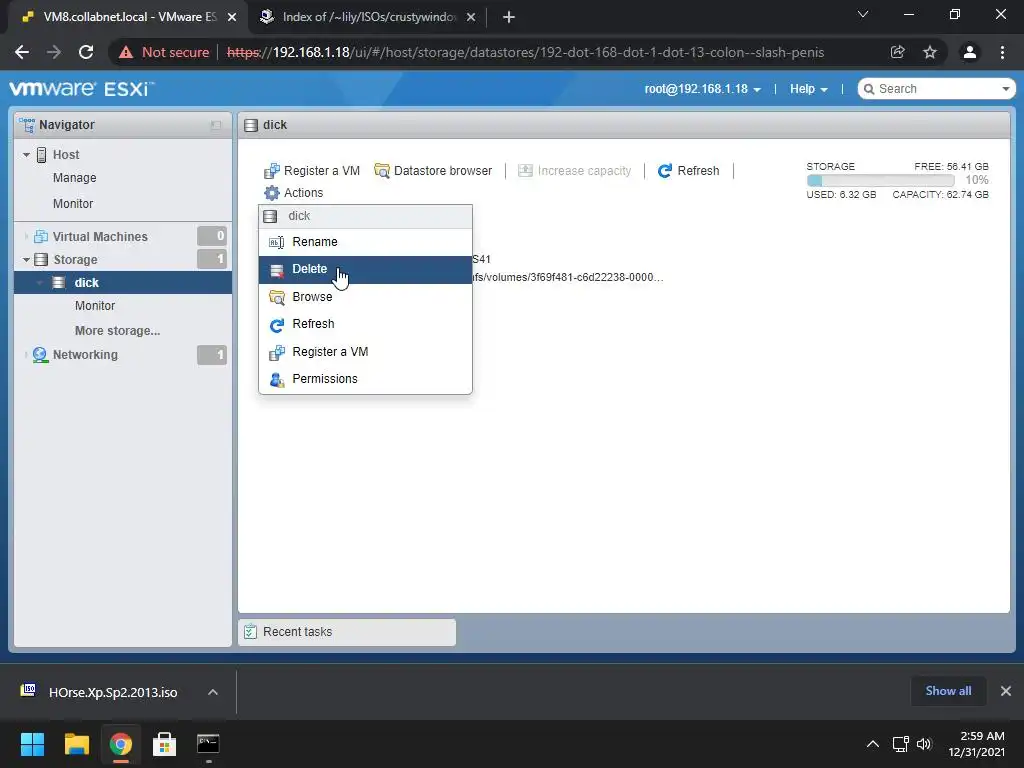Image resolution: width=1024 pixels, height=768 pixels.
Task: Click the Chrome taskbar icon
Action: click(x=121, y=744)
